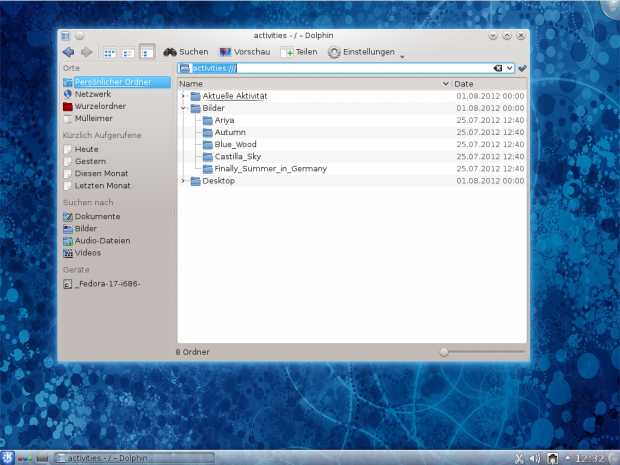The height and width of the screenshot is (465, 620).
Task: Click Teilen split view button
Action: [x=299, y=52]
